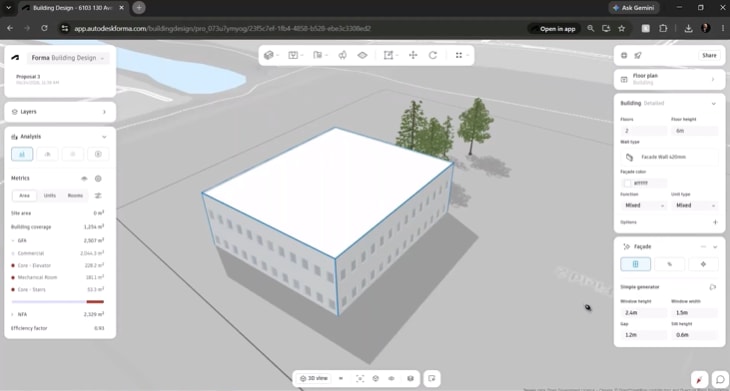Expand the NFA metrics row
This screenshot has height=391, width=730.
point(13,315)
